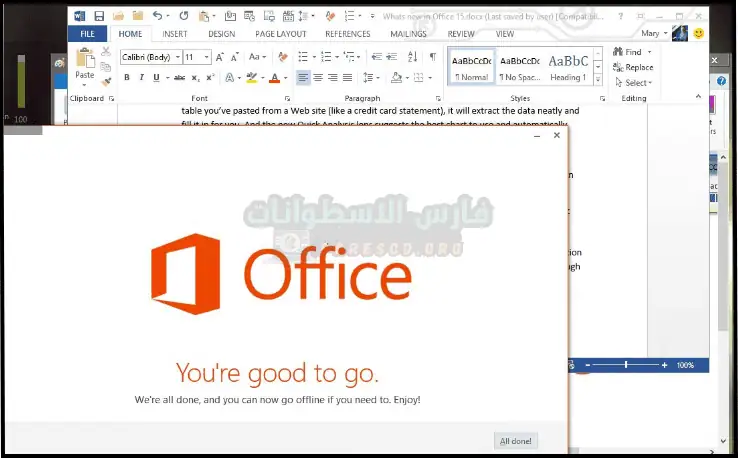This screenshot has width=738, height=458.
Task: Click the Undo arrow icon
Action: 157,16
